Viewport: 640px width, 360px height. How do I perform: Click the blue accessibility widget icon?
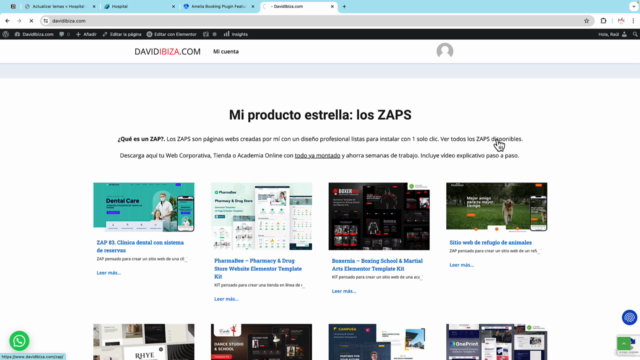629,317
